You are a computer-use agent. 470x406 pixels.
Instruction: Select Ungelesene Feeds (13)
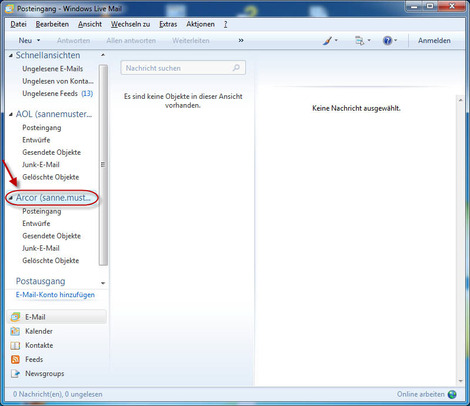click(x=58, y=94)
